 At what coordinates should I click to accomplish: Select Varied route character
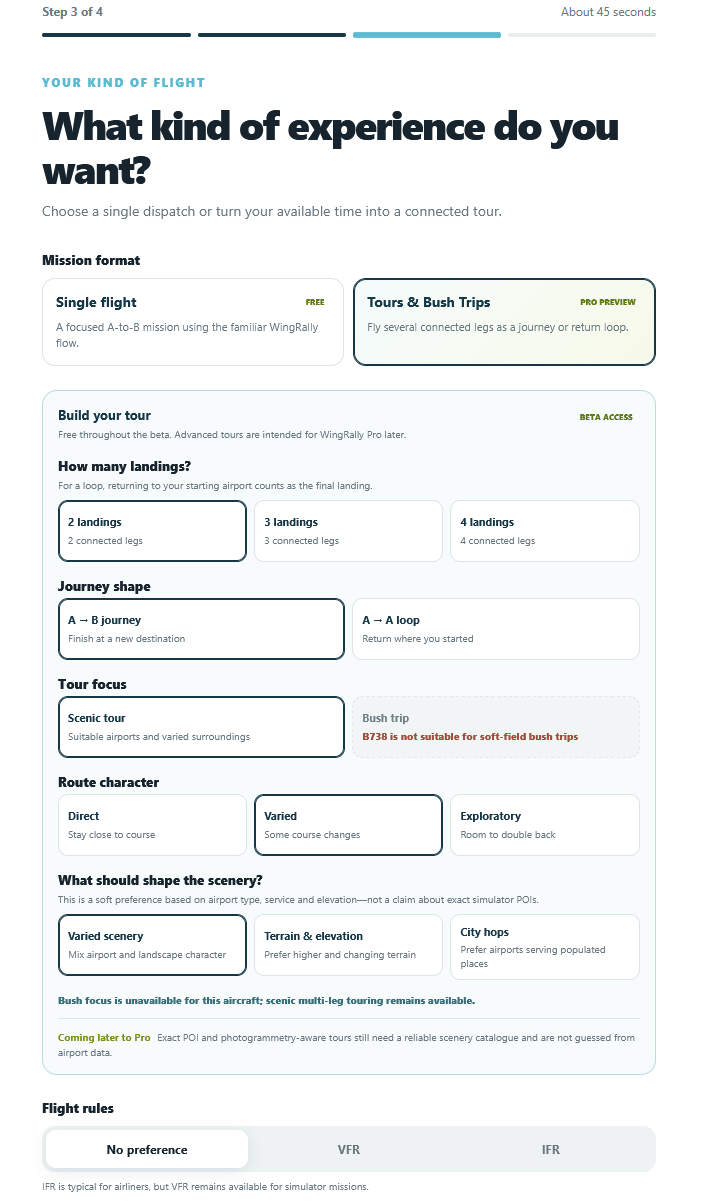pos(348,825)
